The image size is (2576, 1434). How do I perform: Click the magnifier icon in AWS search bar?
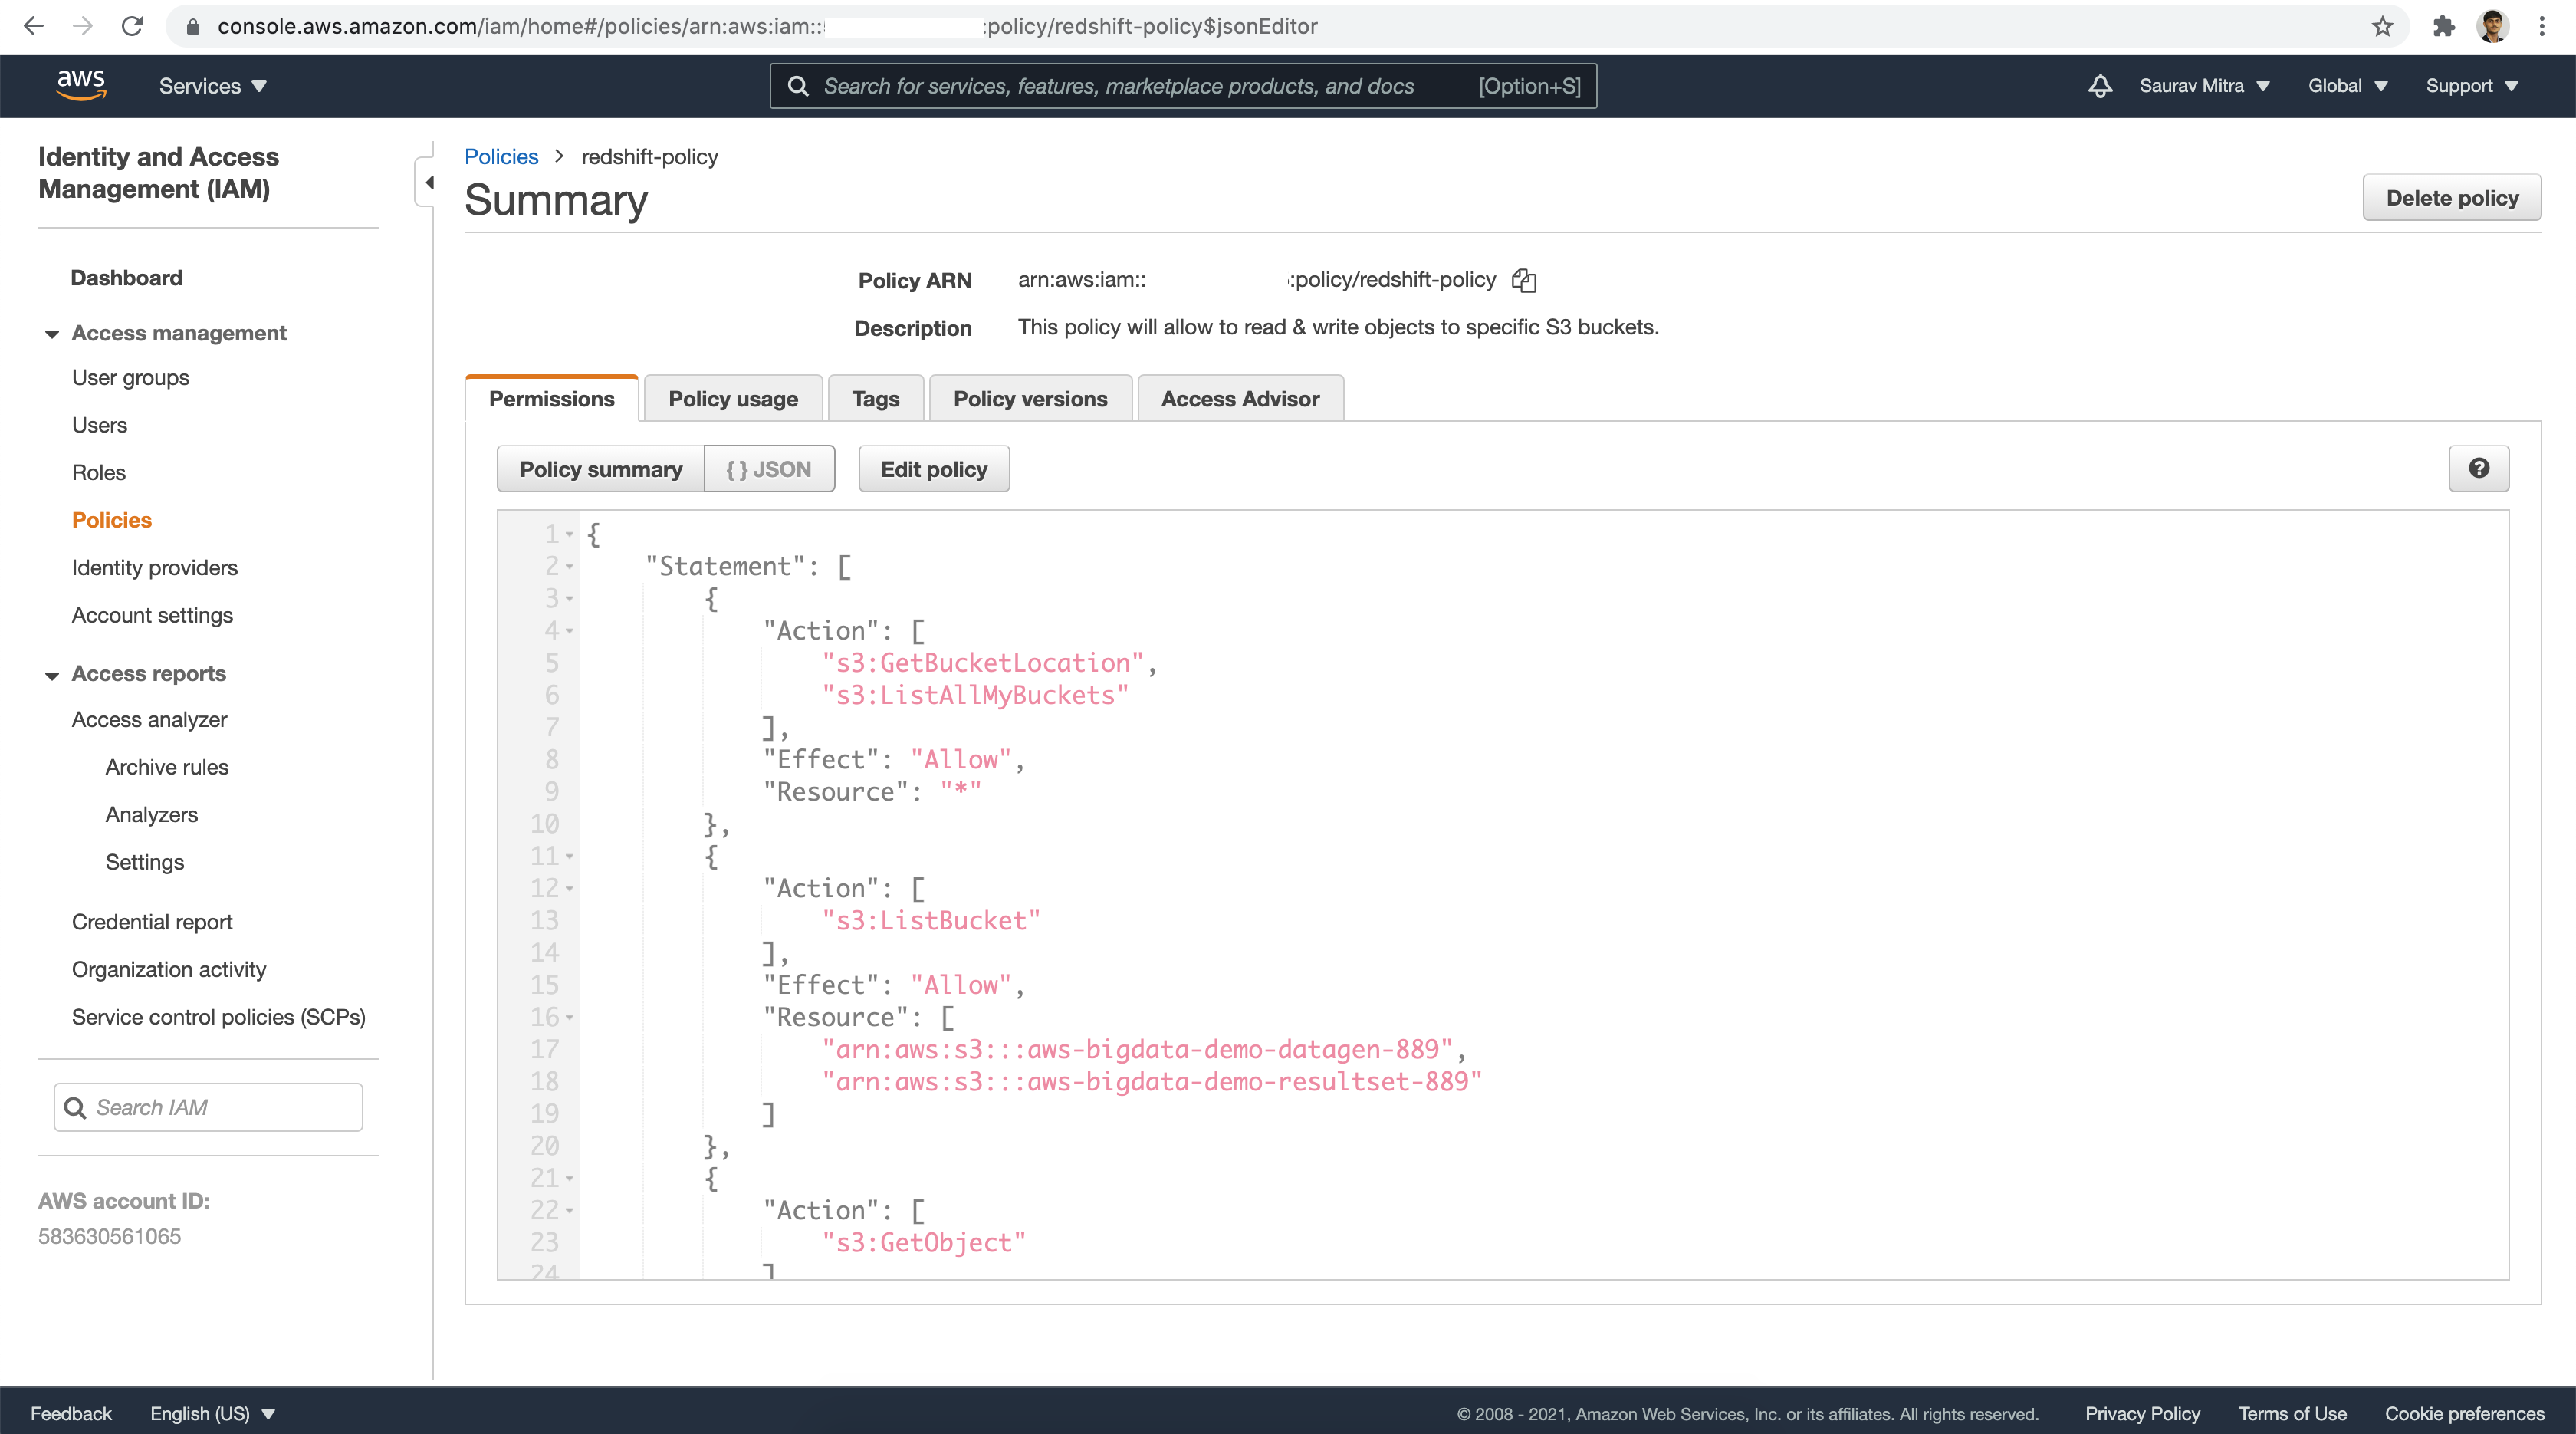pyautogui.click(x=797, y=86)
